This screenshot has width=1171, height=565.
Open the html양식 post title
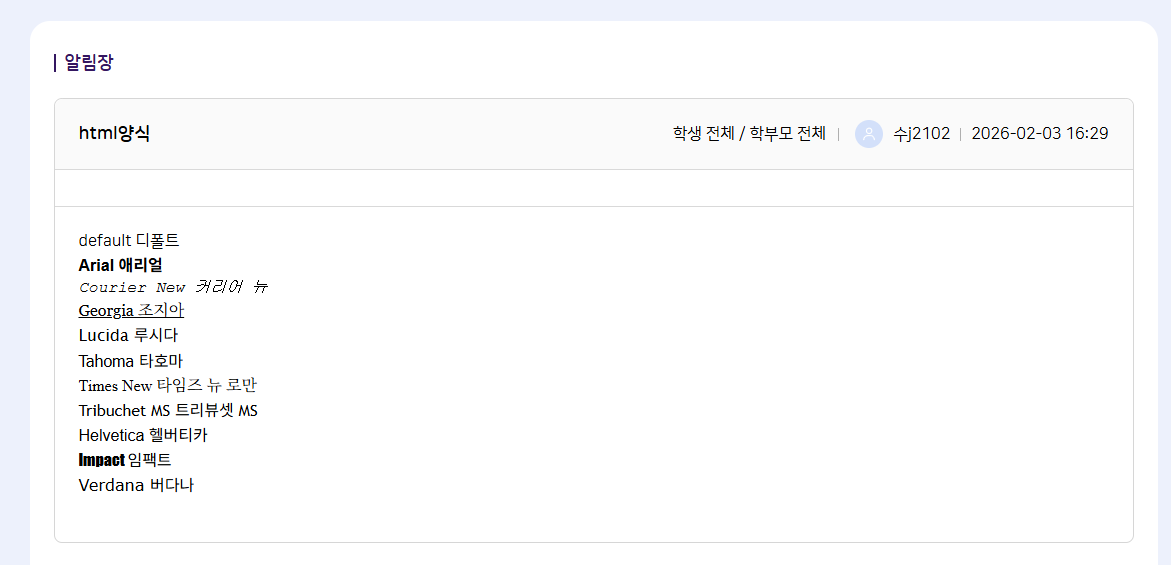click(114, 134)
